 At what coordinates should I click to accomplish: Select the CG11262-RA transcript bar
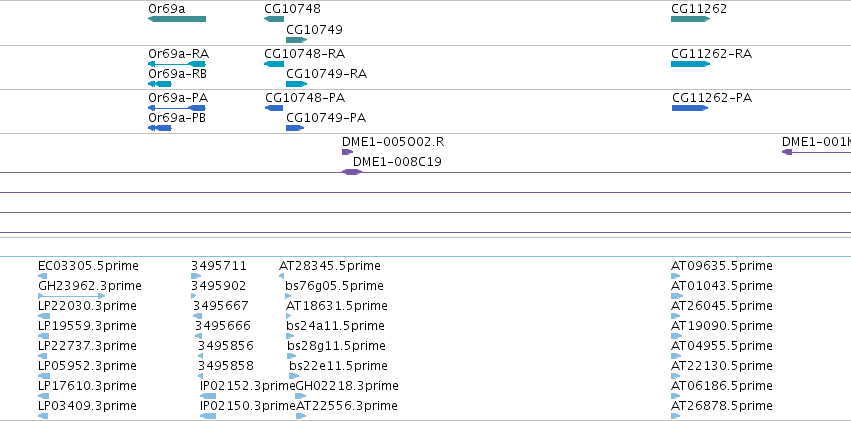coord(690,64)
